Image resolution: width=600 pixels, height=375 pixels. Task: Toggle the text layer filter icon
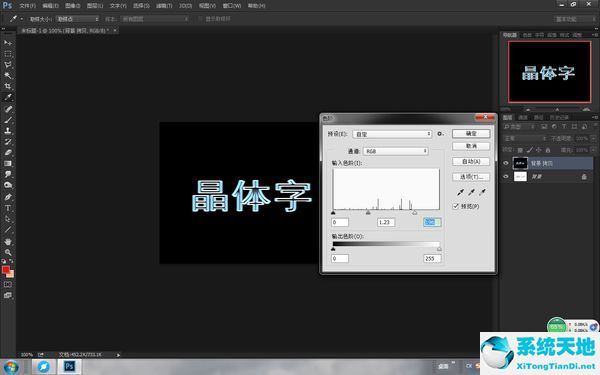[564, 127]
